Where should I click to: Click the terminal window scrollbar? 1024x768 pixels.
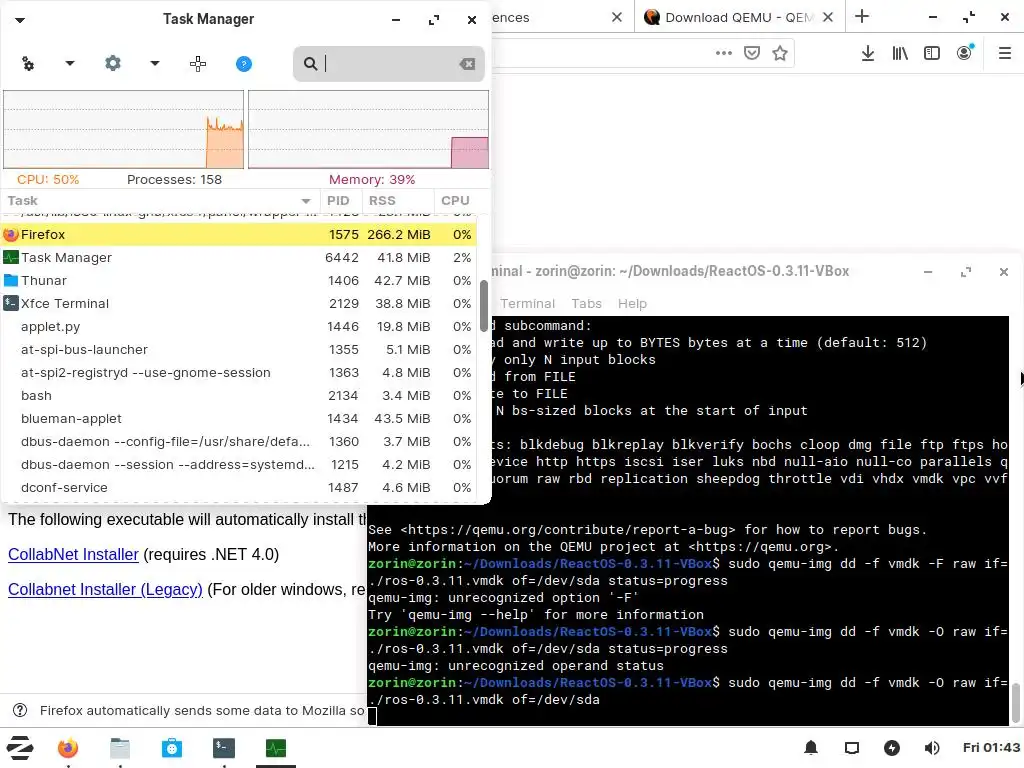click(1016, 703)
